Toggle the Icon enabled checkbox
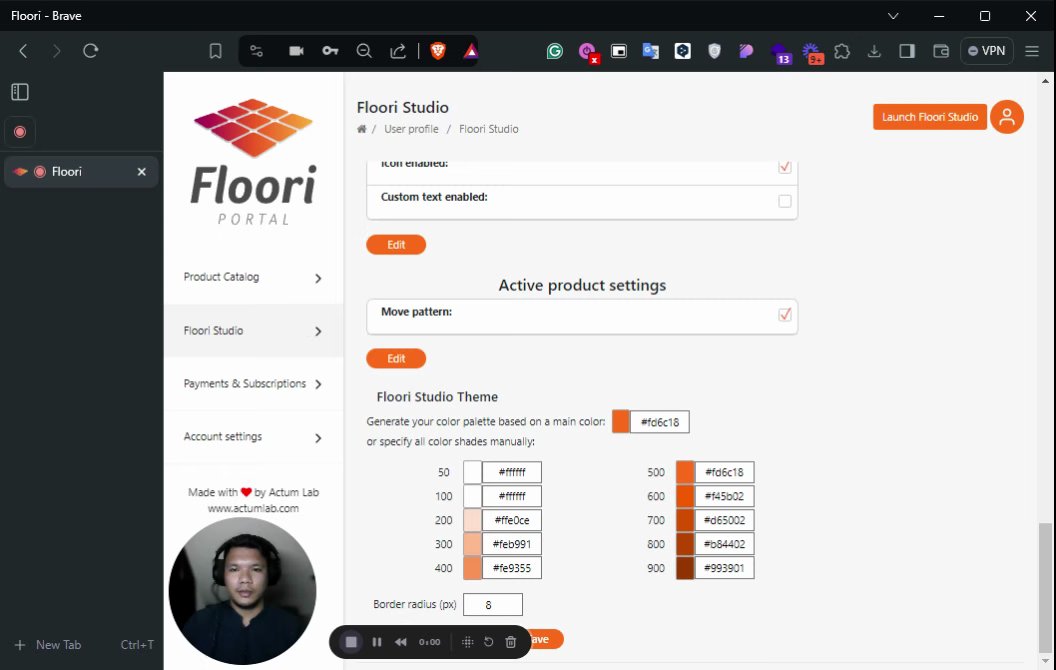1056x670 pixels. (x=785, y=166)
